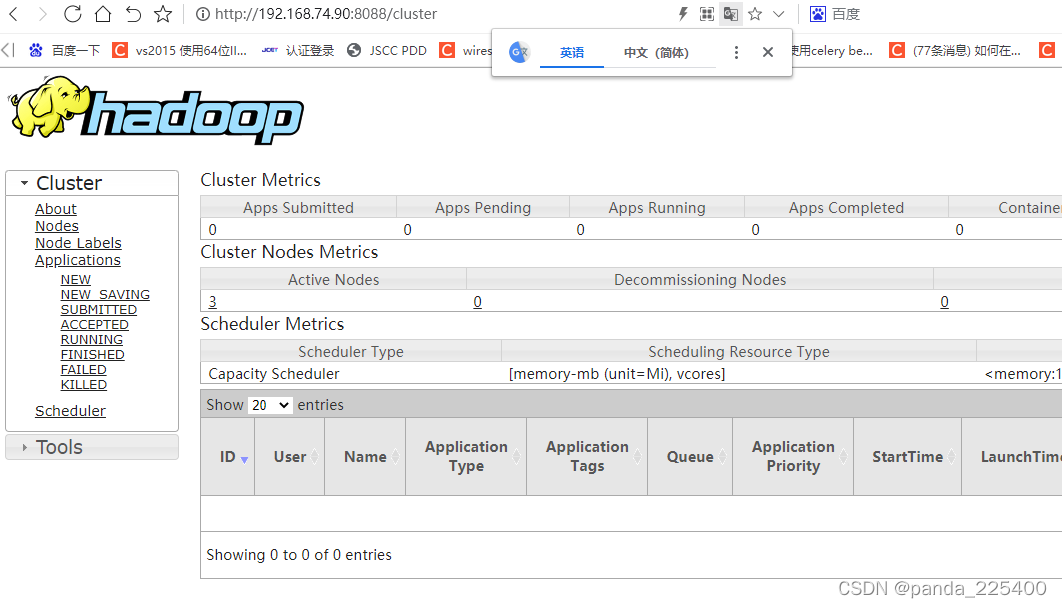This screenshot has height=608, width=1062.
Task: Reload the cluster page
Action: click(72, 14)
